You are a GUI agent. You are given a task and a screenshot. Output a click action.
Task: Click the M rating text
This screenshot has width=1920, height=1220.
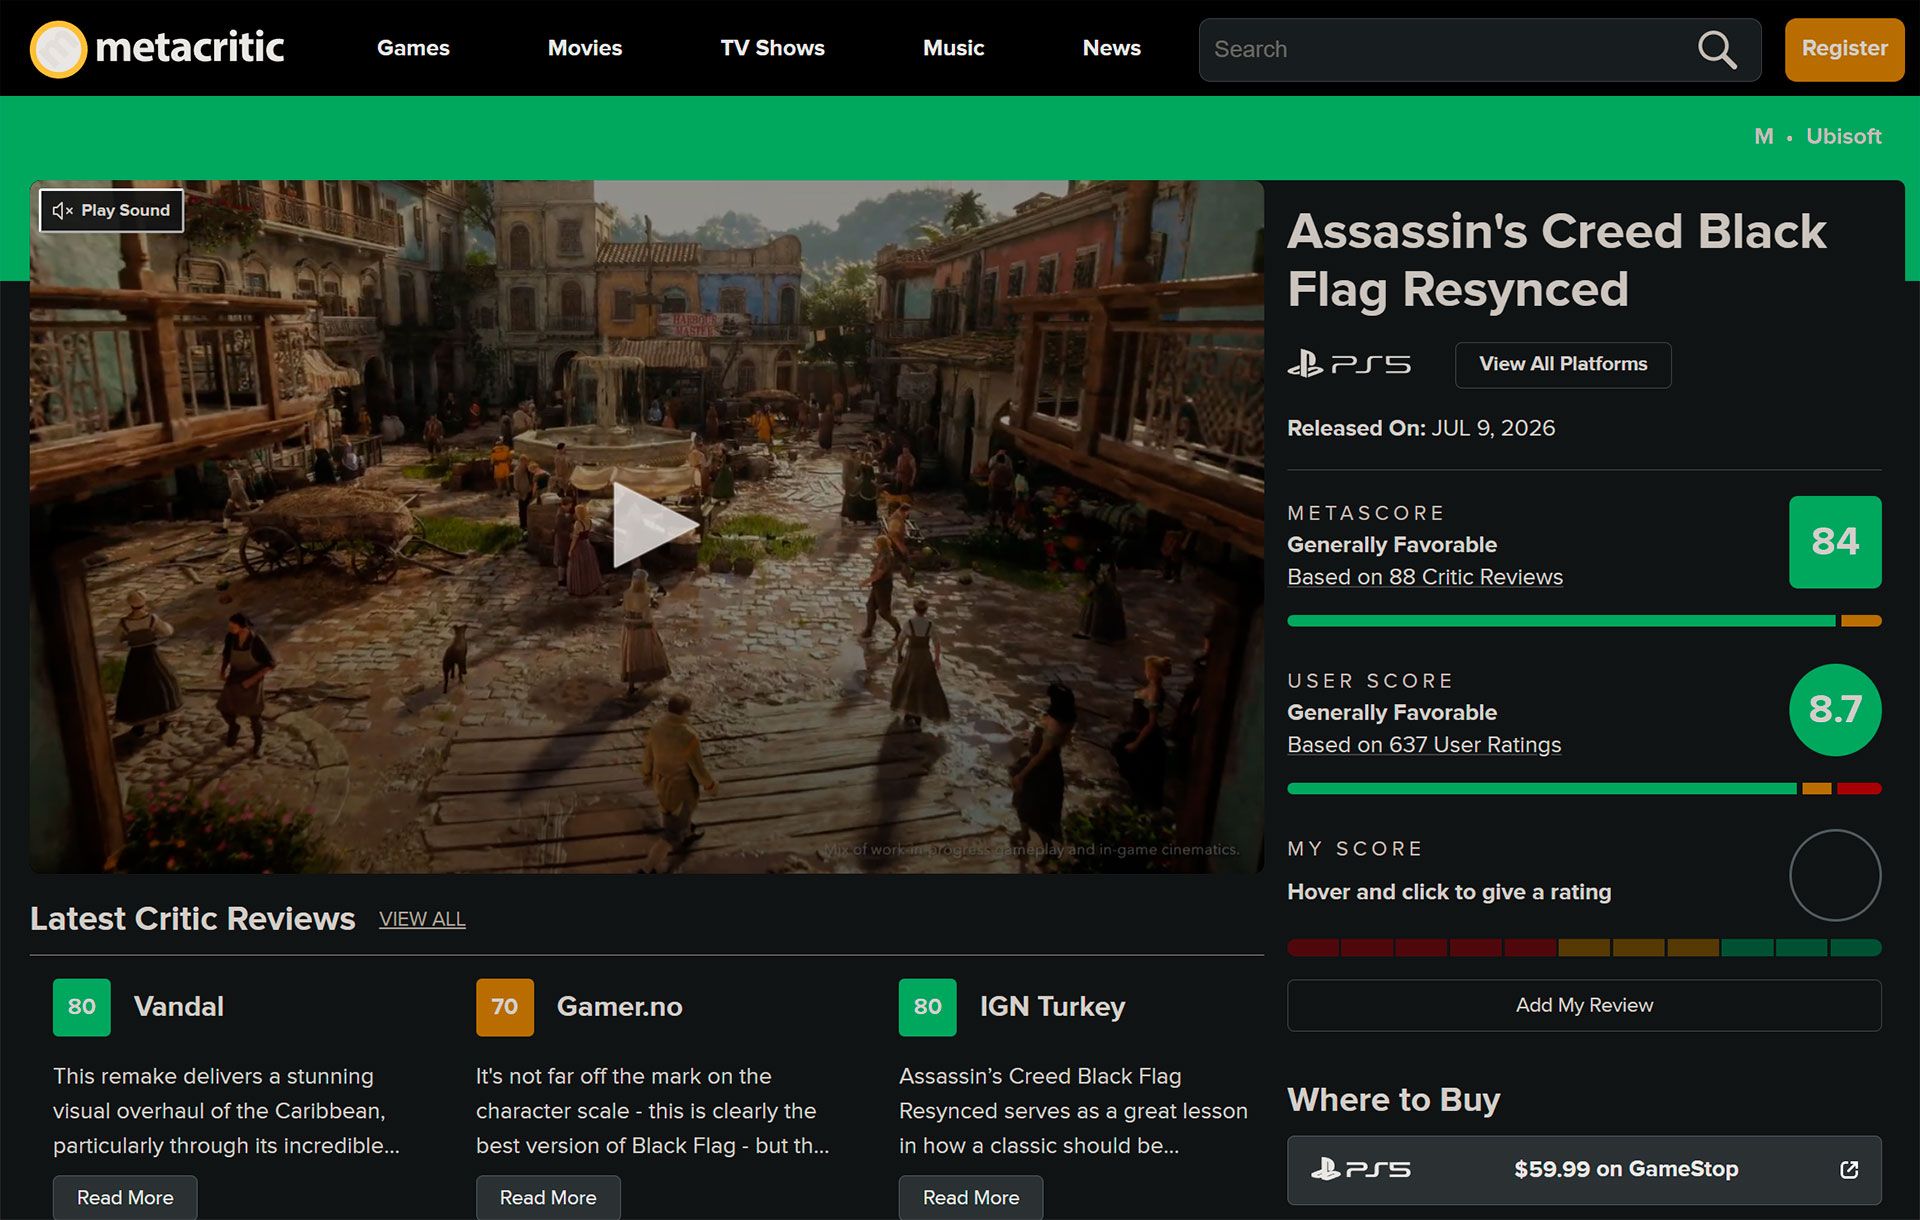pos(1764,136)
